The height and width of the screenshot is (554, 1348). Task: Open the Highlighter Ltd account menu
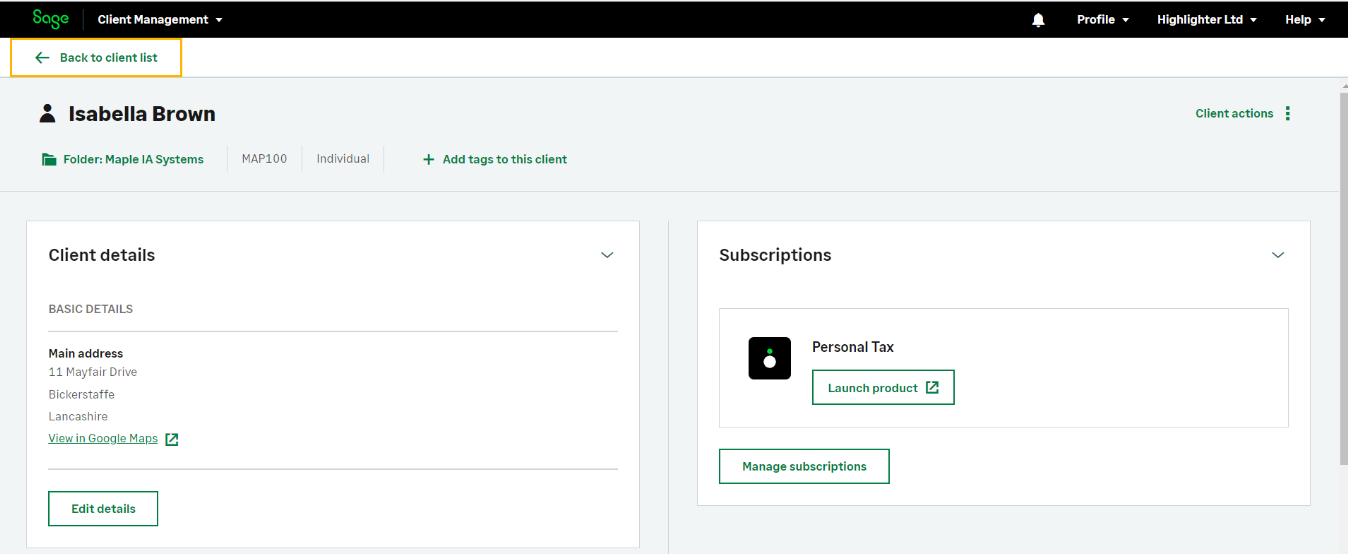point(1206,20)
